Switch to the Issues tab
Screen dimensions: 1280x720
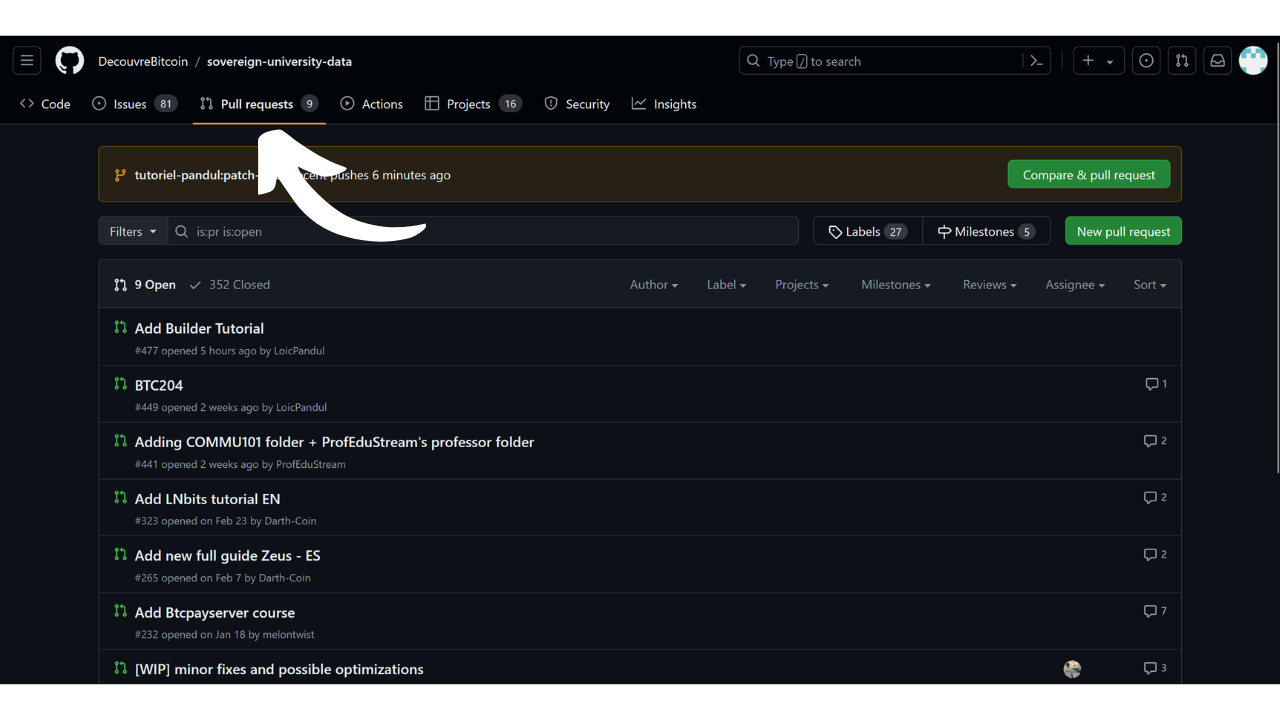coord(134,104)
